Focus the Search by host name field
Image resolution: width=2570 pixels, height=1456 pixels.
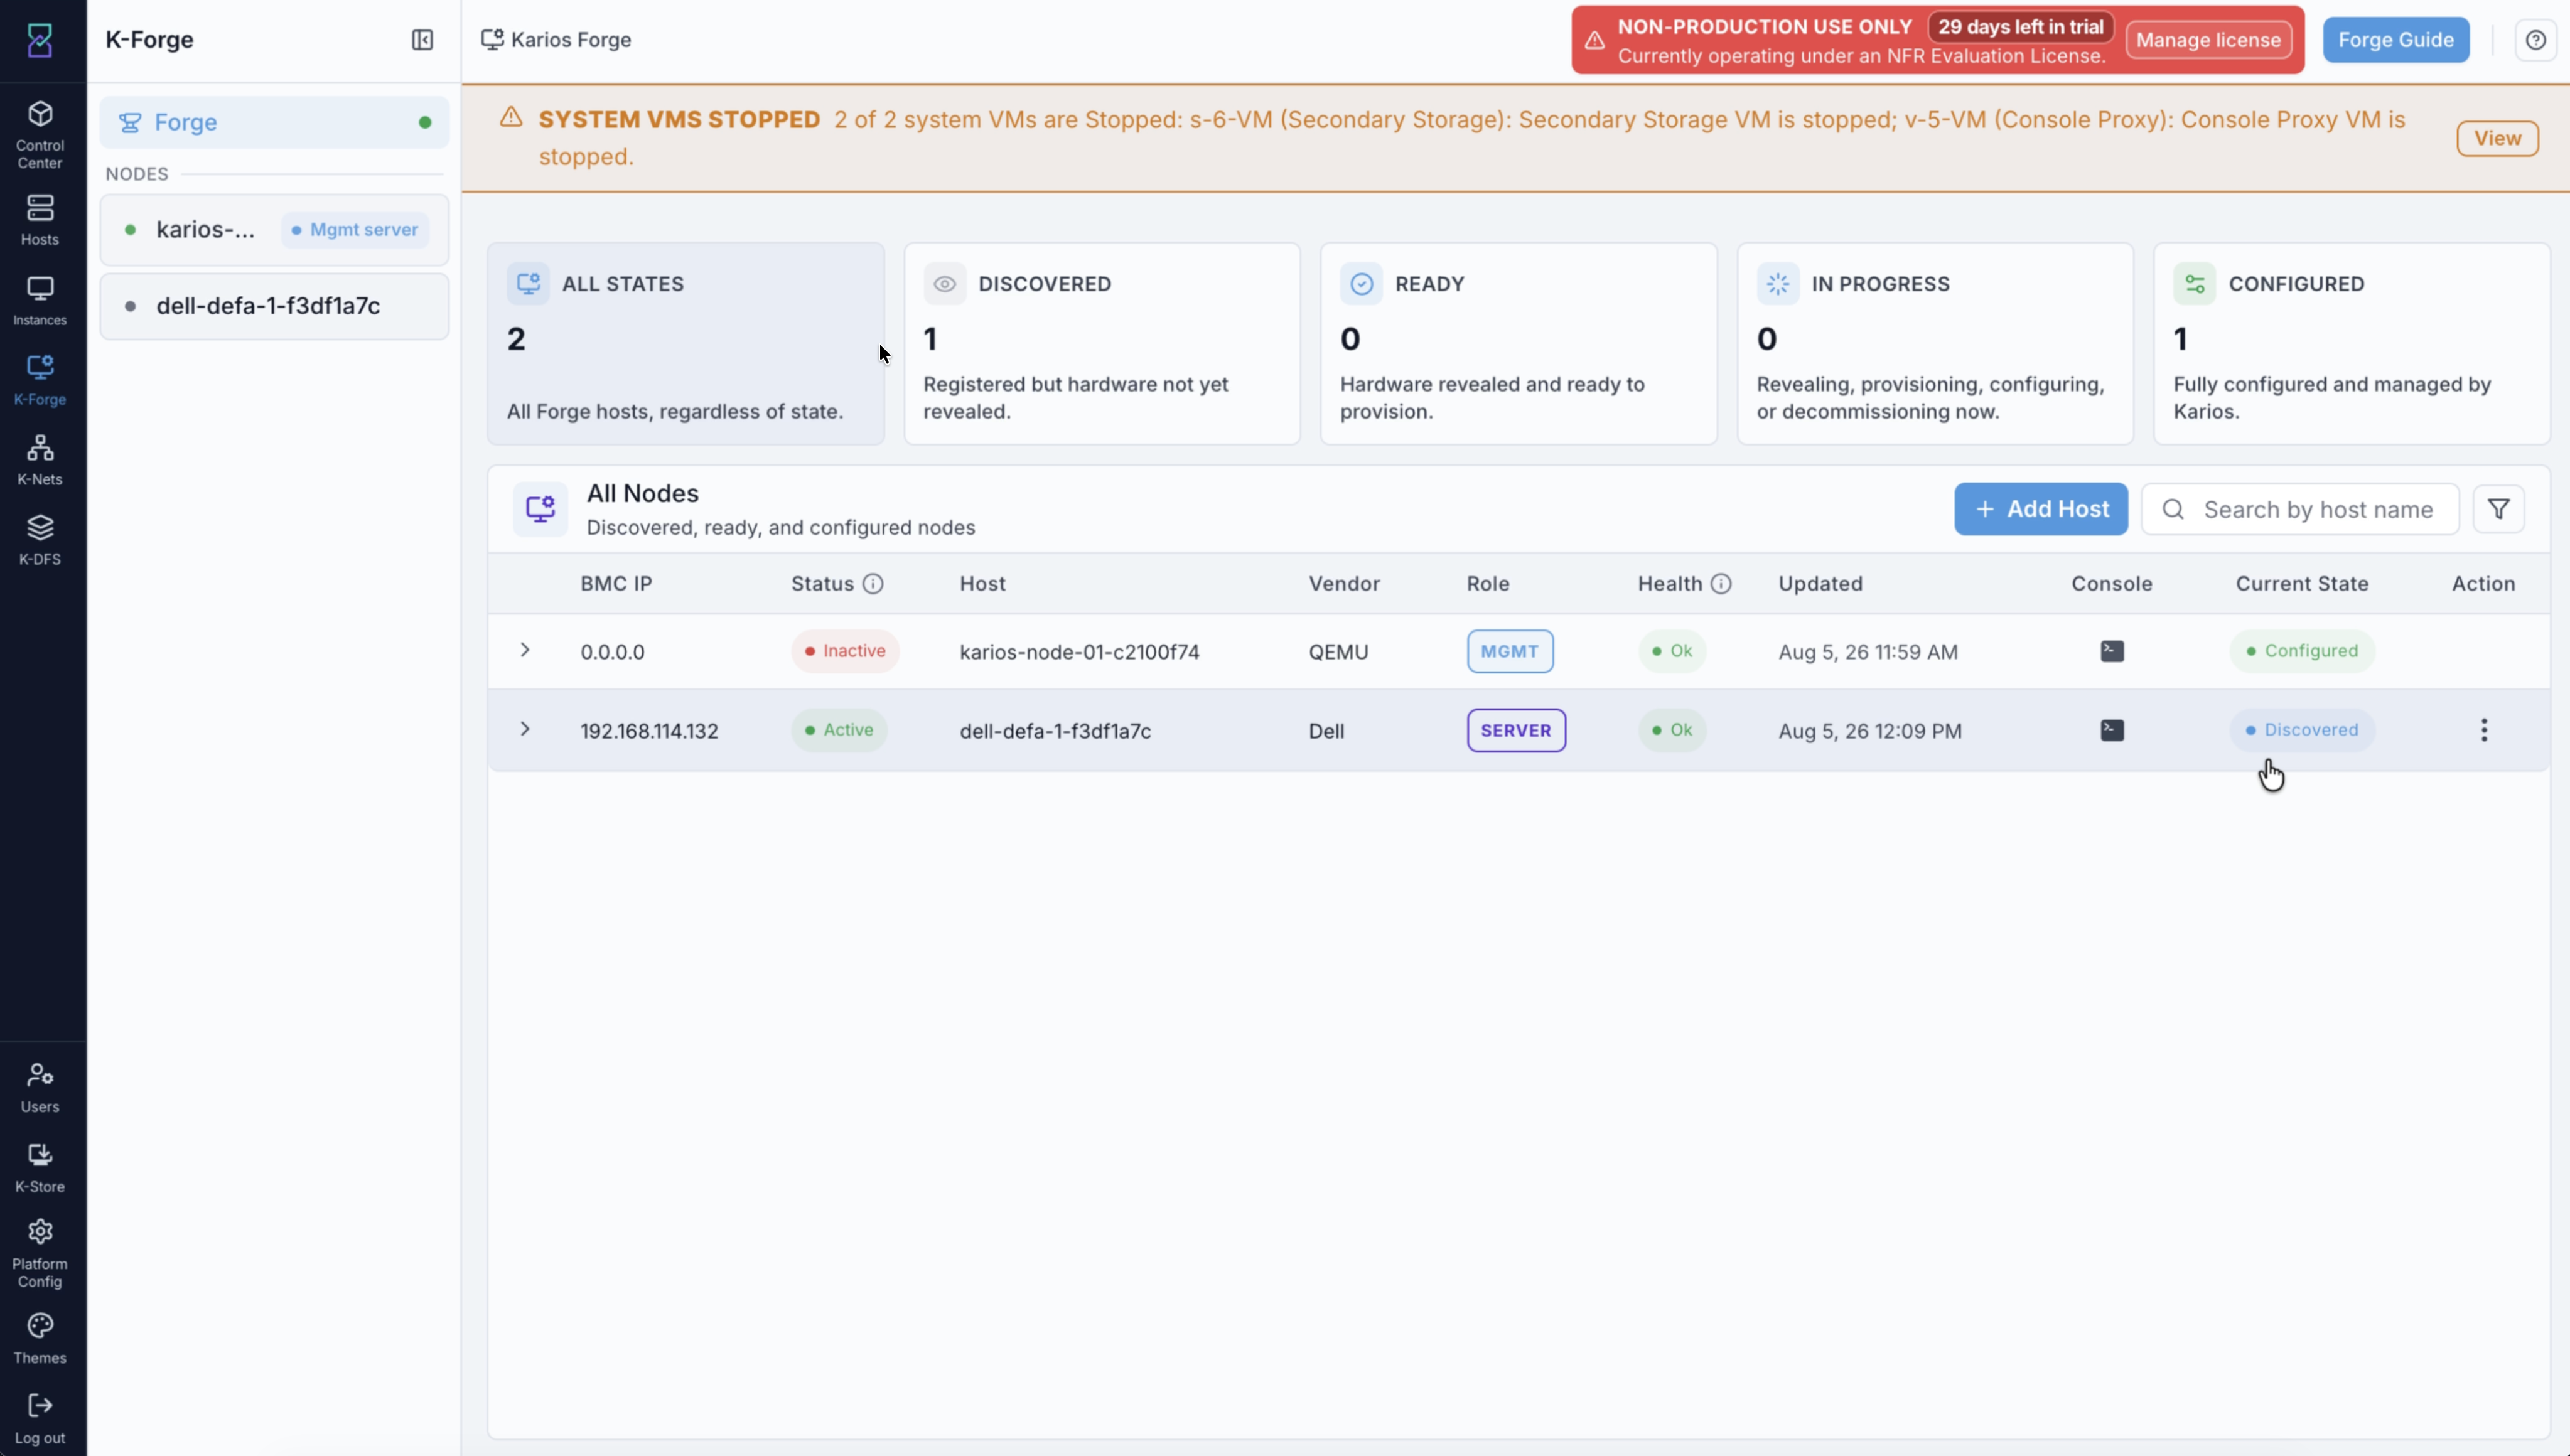pyautogui.click(x=2300, y=509)
